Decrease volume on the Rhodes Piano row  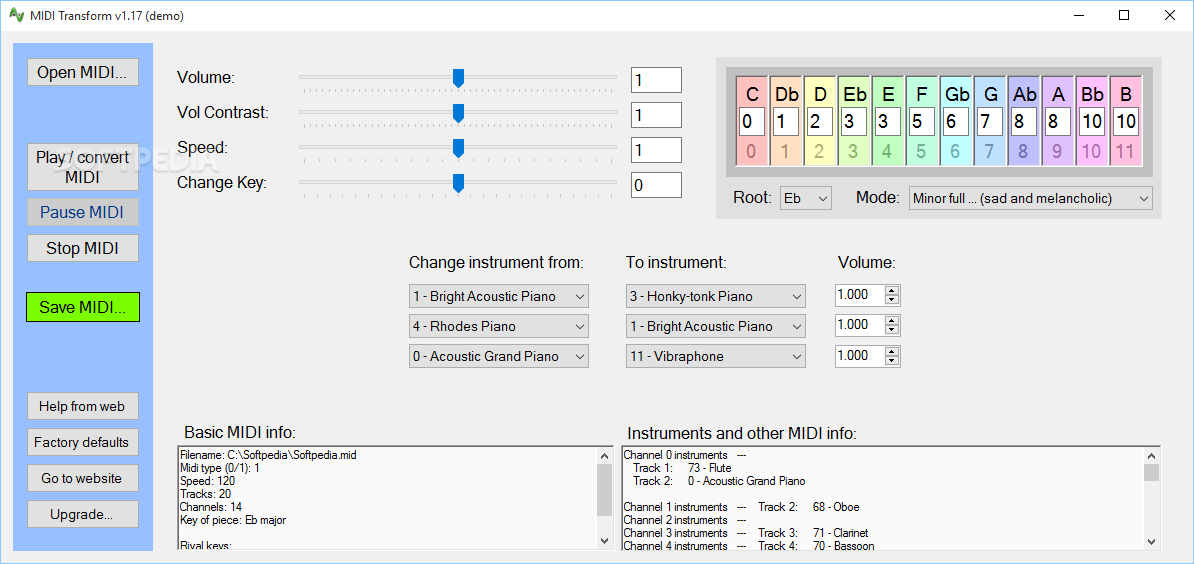point(892,330)
